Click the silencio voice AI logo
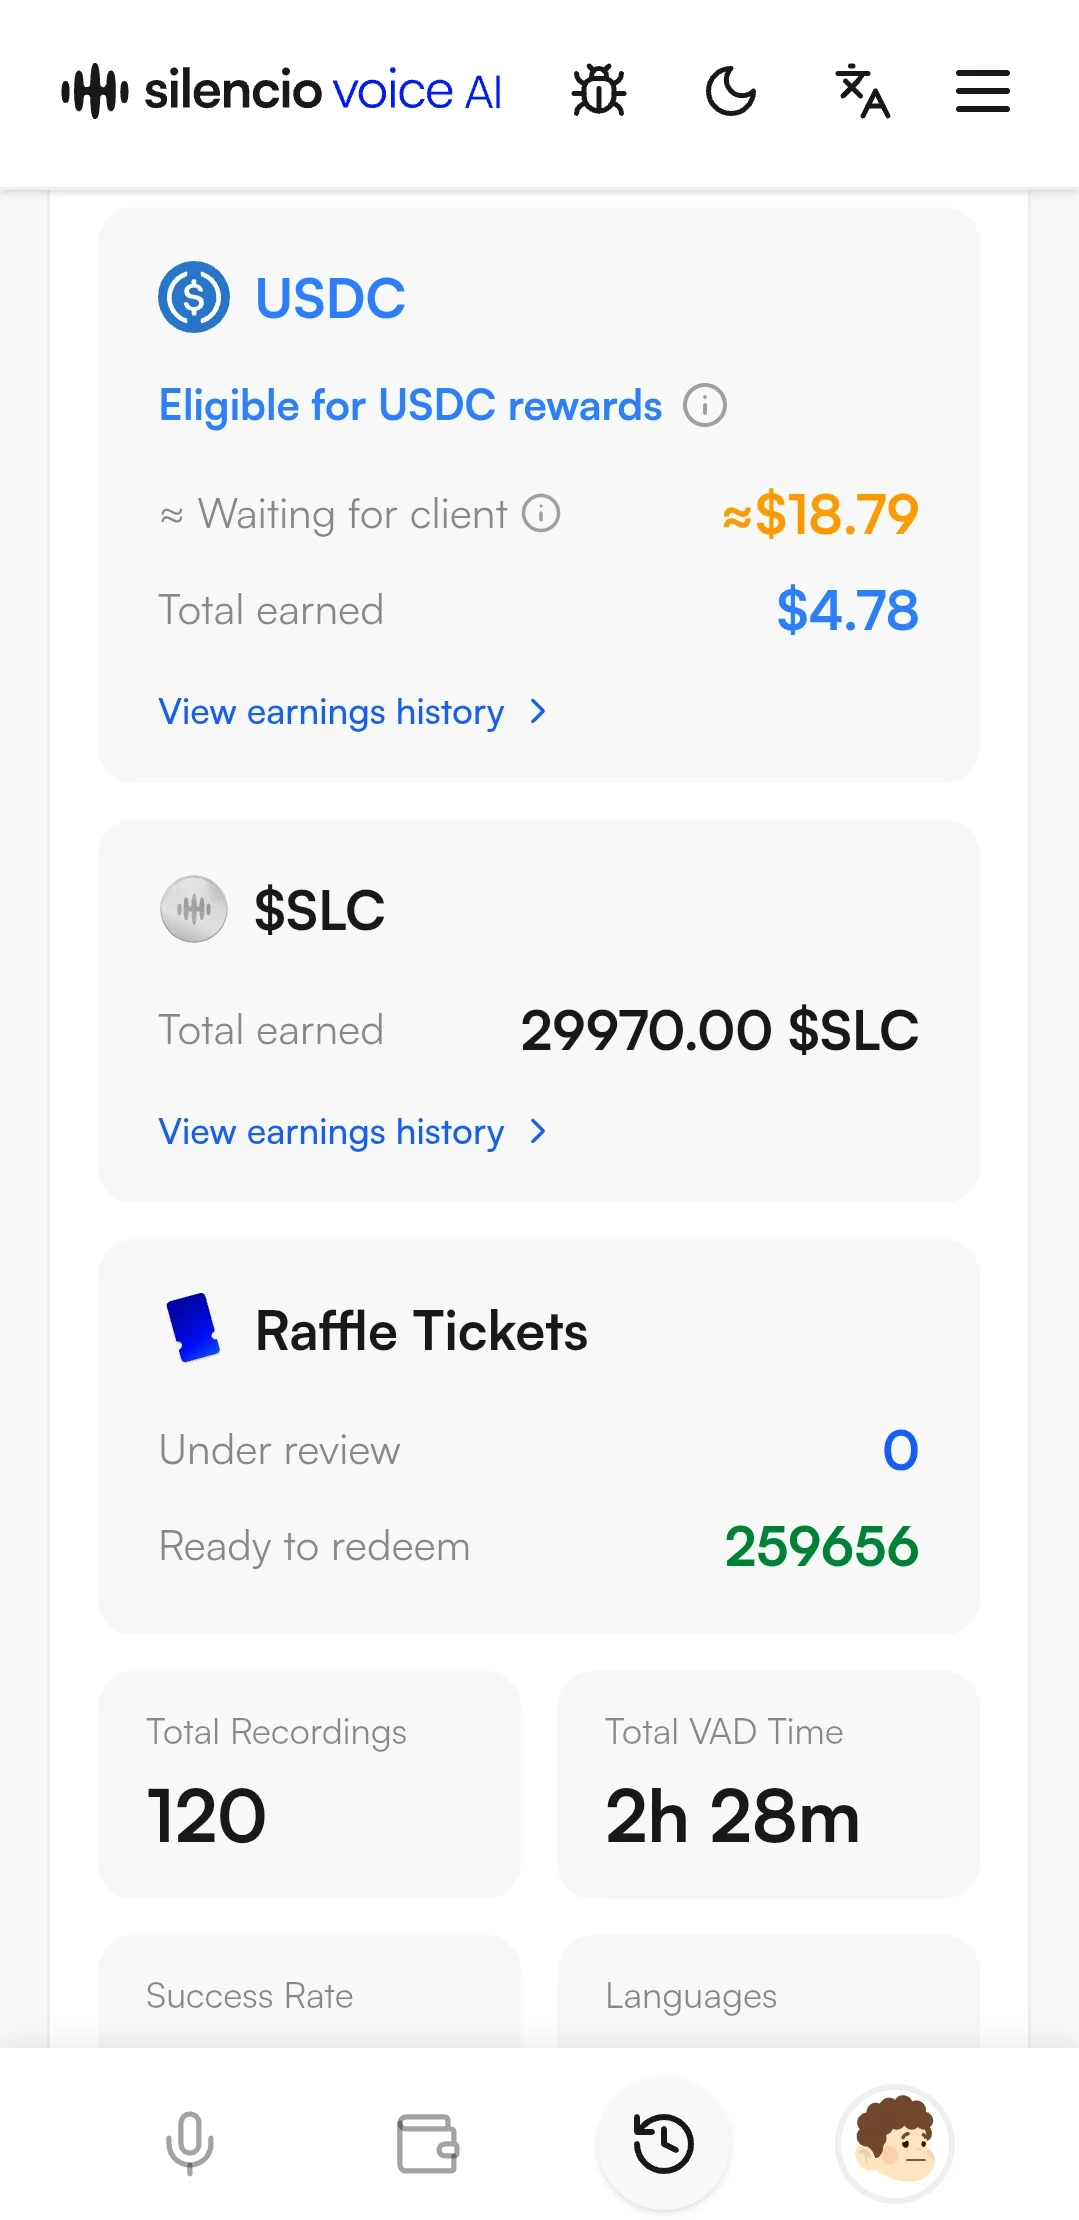1079x2220 pixels. [281, 91]
